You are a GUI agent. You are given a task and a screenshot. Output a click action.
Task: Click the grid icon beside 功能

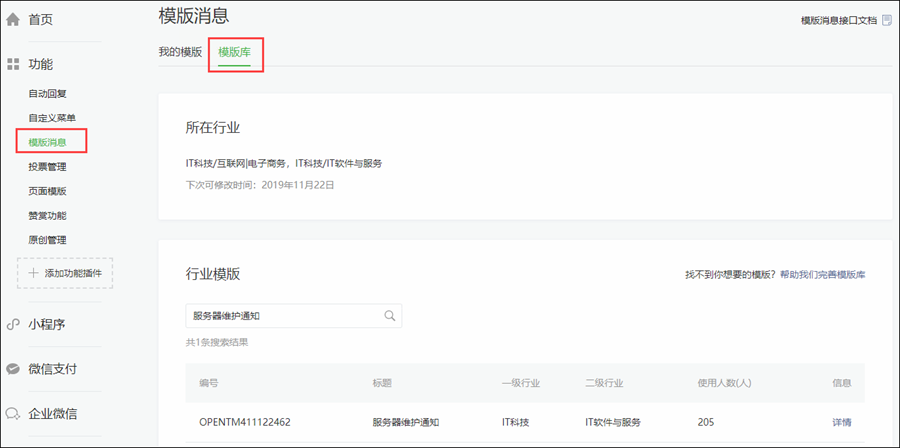click(x=13, y=64)
